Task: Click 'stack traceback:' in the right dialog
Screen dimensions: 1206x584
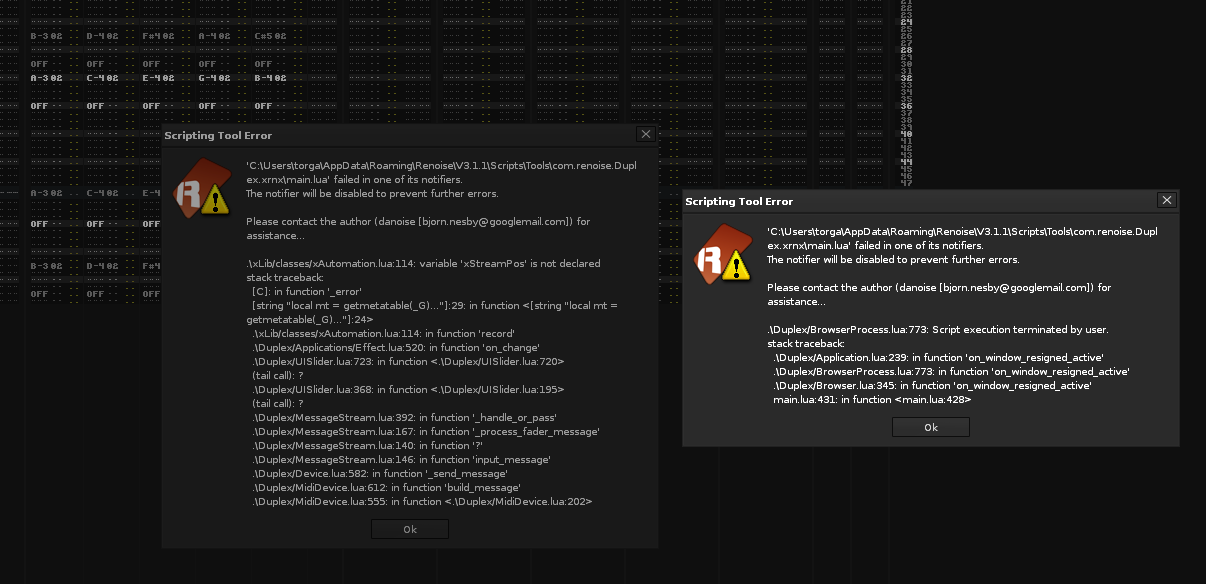Action: tap(806, 343)
